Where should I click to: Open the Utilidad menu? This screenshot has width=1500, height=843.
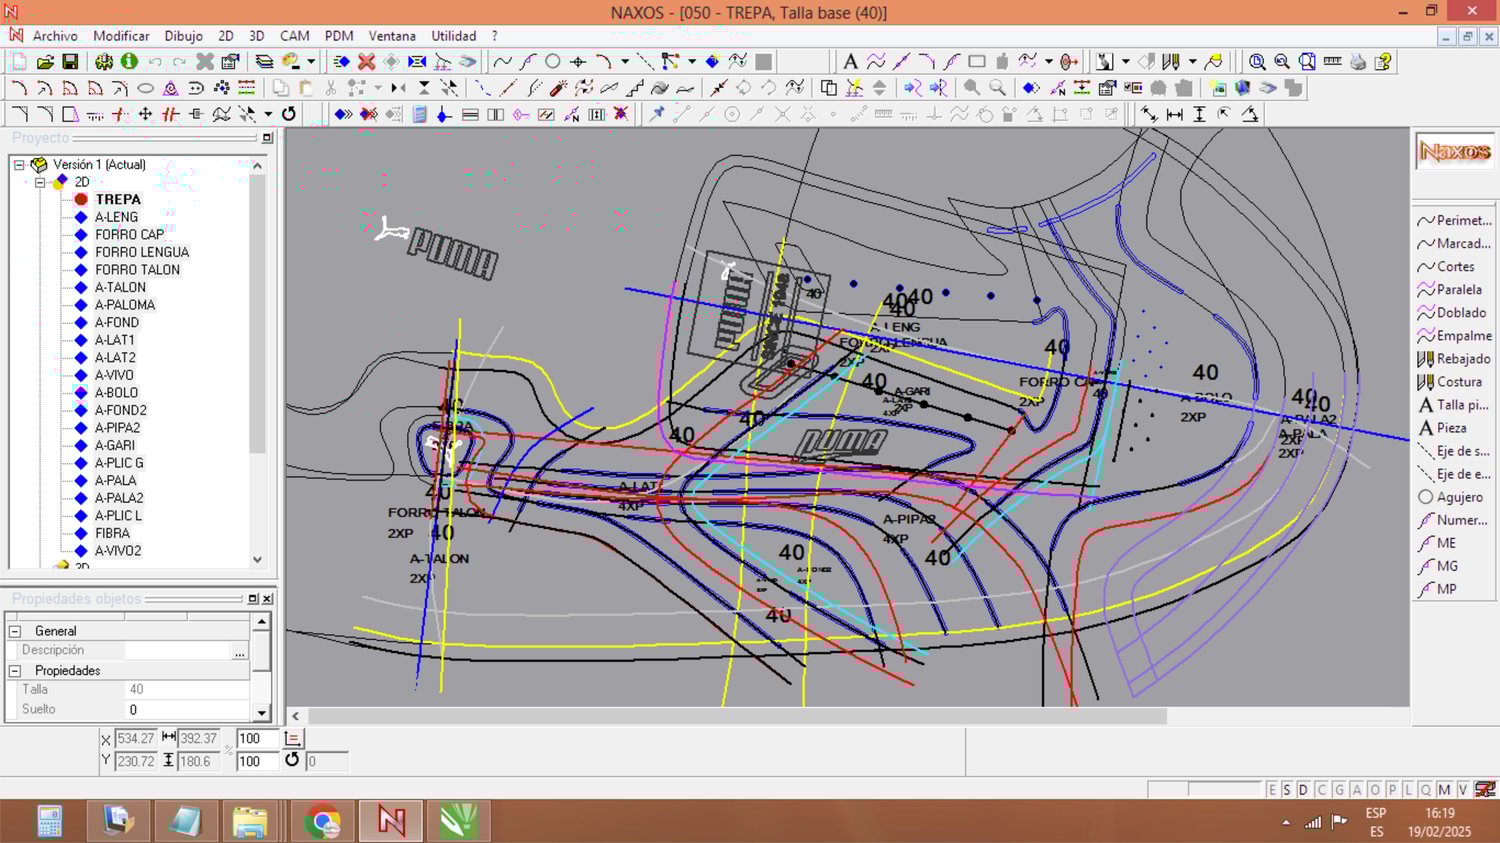453,36
